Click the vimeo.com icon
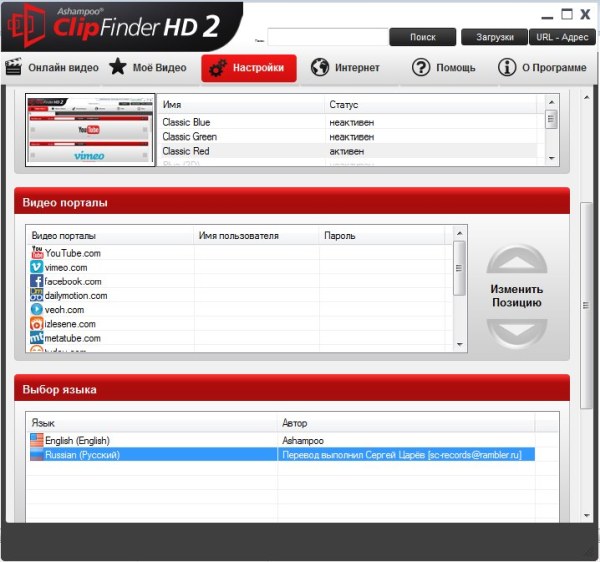The height and width of the screenshot is (562, 600). tap(37, 267)
